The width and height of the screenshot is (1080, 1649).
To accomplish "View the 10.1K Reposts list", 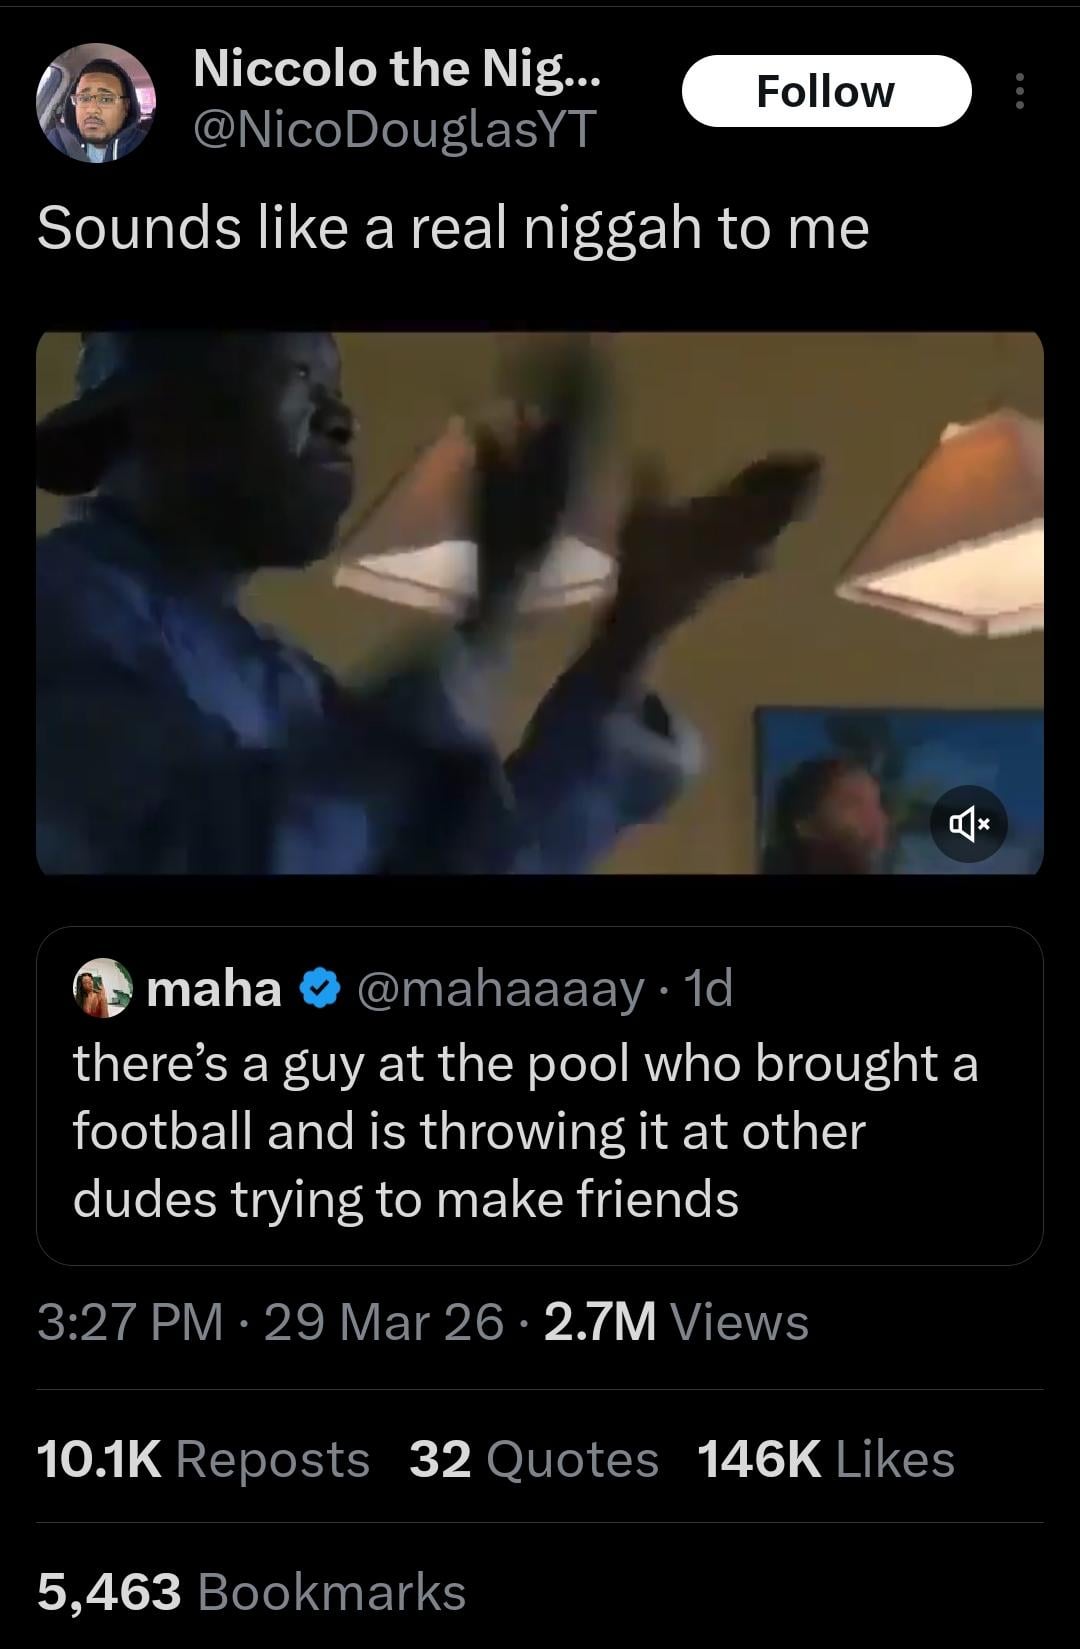I will coord(203,1459).
